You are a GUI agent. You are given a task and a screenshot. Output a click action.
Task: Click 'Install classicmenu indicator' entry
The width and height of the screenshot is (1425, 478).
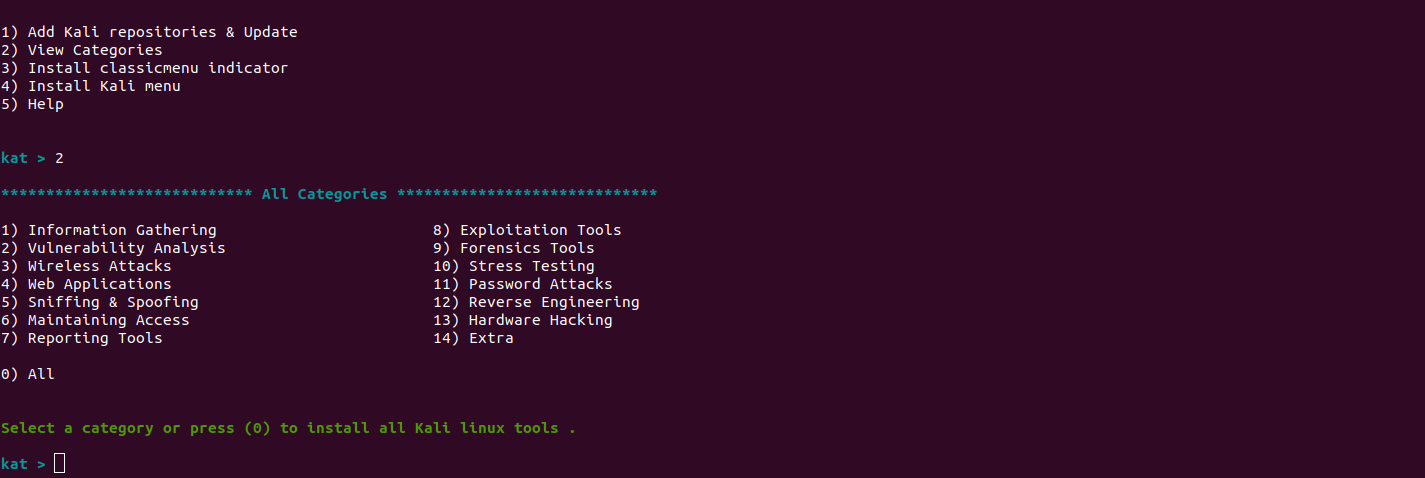tap(144, 68)
